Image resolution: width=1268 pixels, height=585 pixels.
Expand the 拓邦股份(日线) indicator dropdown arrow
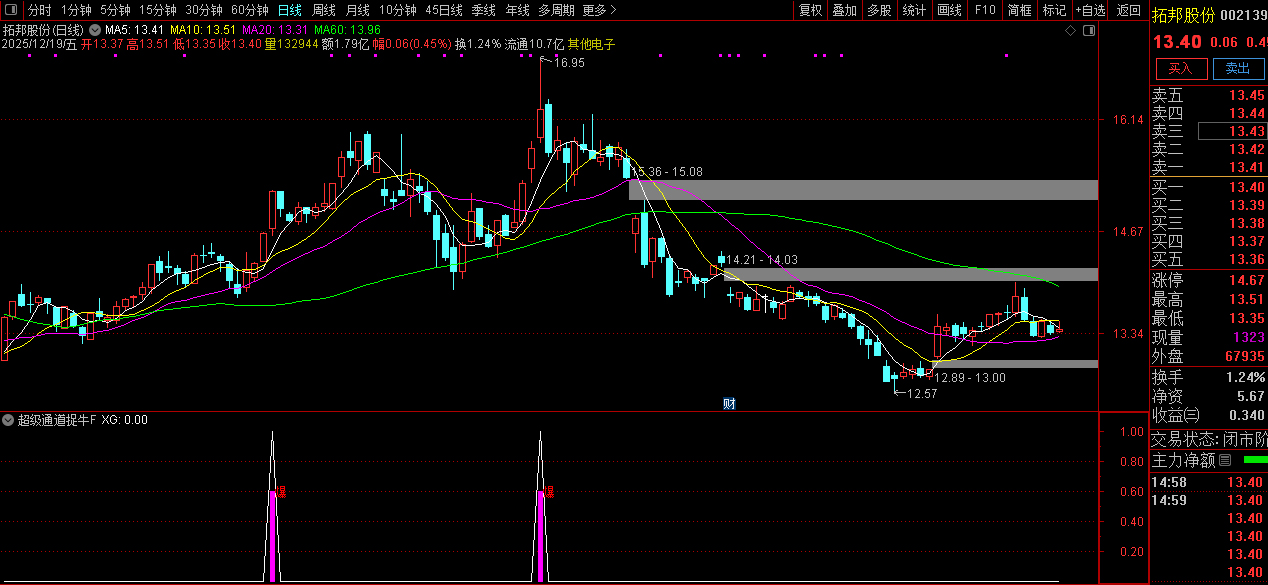tap(95, 30)
